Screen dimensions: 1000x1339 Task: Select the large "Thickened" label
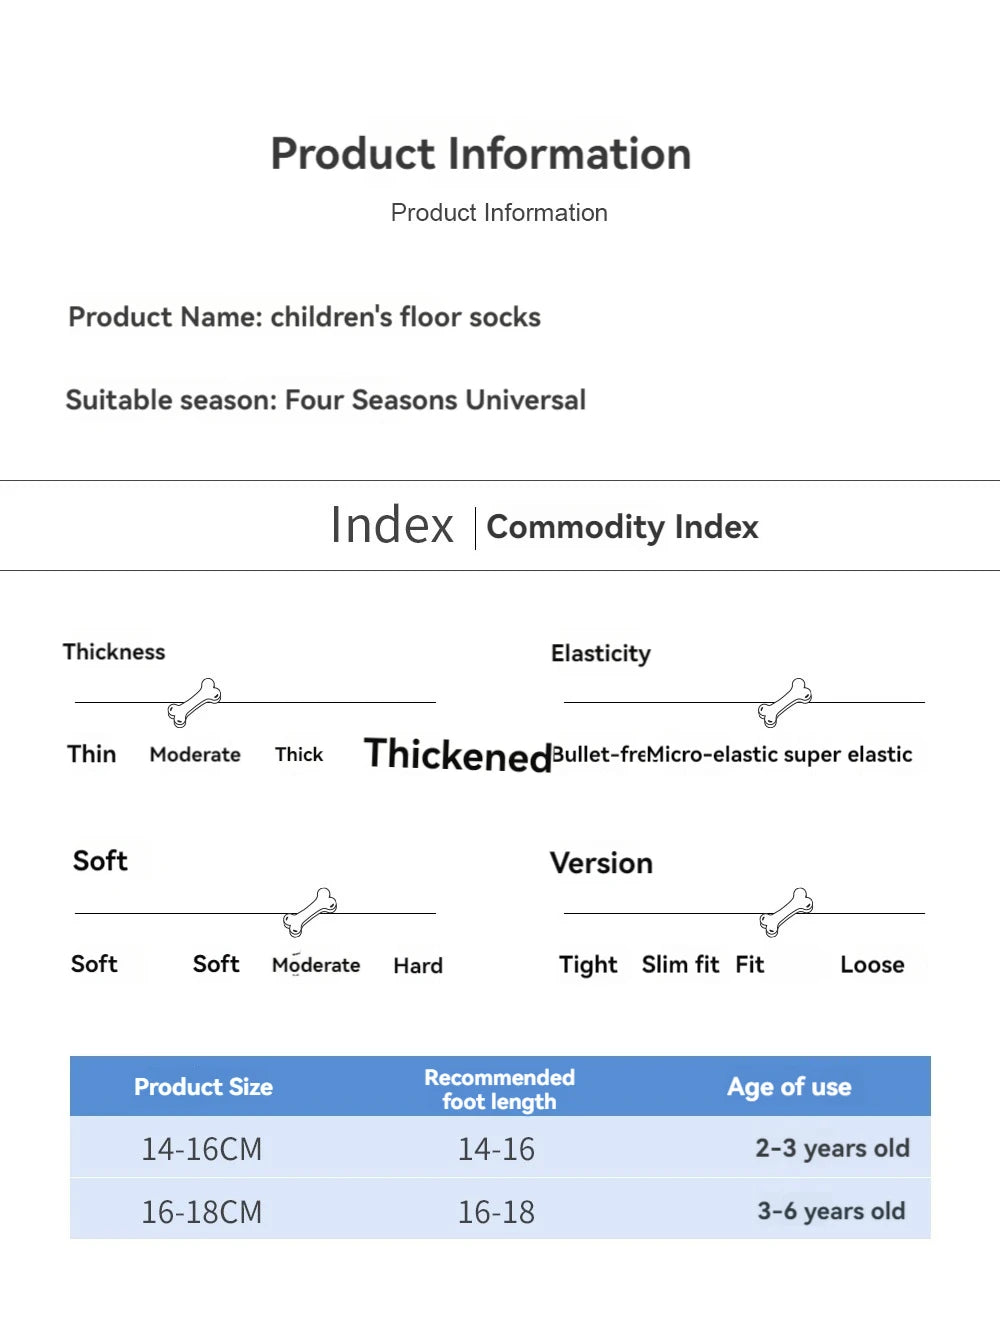click(x=457, y=755)
